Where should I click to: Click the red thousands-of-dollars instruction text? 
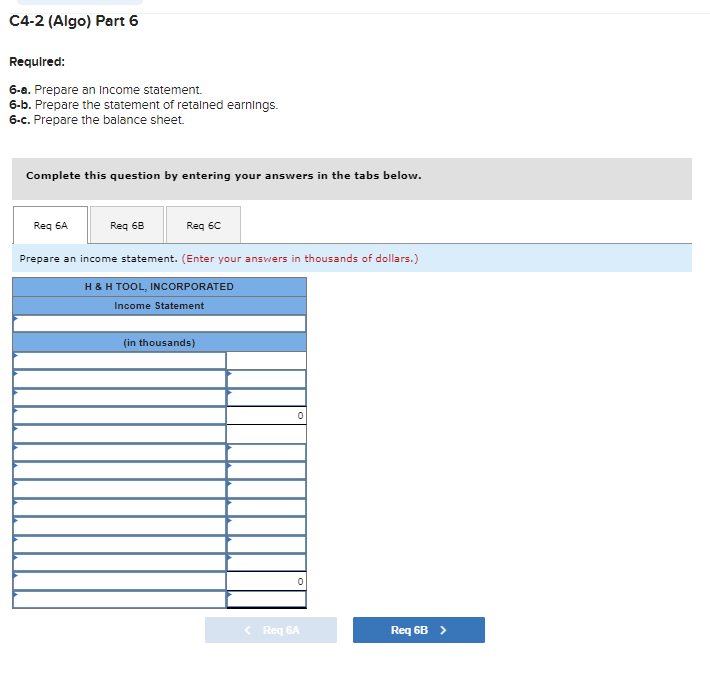click(300, 259)
